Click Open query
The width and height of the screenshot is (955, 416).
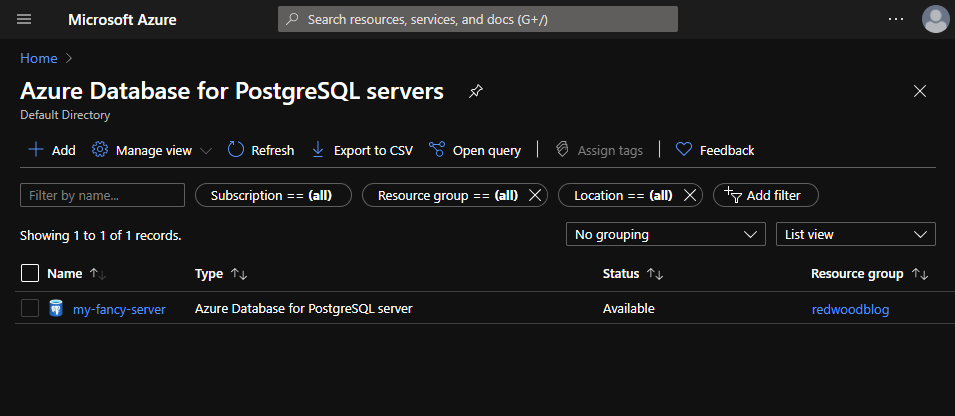click(x=475, y=150)
